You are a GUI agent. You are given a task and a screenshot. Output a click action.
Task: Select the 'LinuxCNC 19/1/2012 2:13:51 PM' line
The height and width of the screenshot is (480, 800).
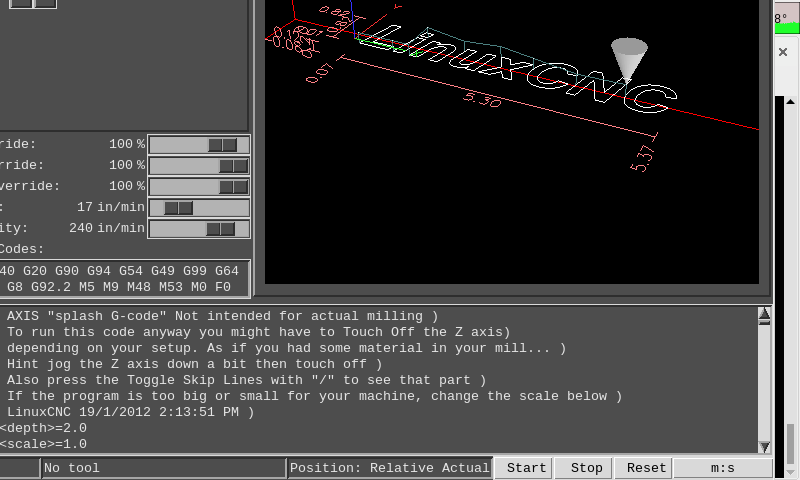[x=131, y=412]
